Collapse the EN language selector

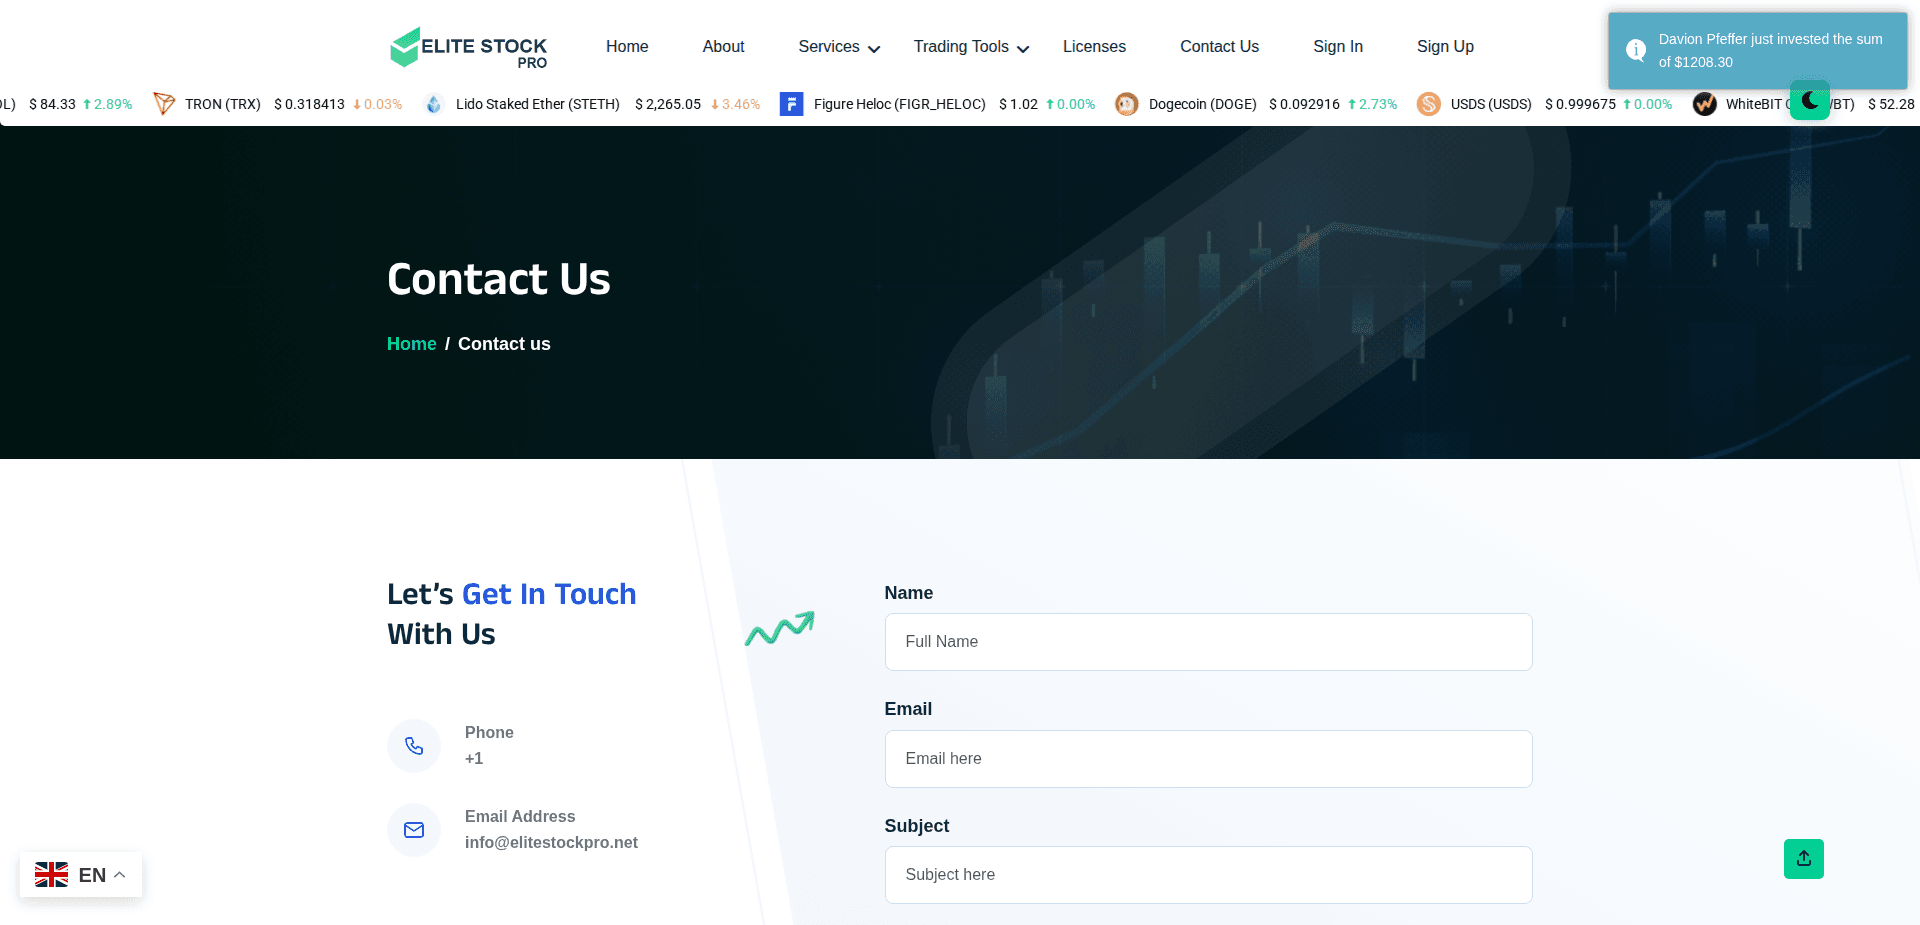(x=120, y=873)
